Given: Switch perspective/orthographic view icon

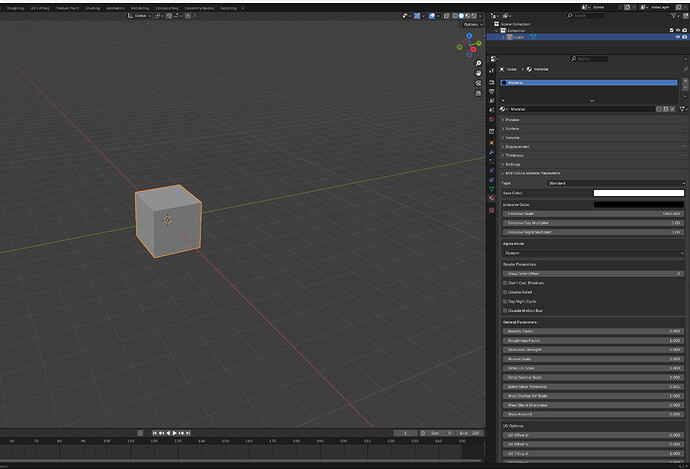Looking at the screenshot, I should click(478, 93).
